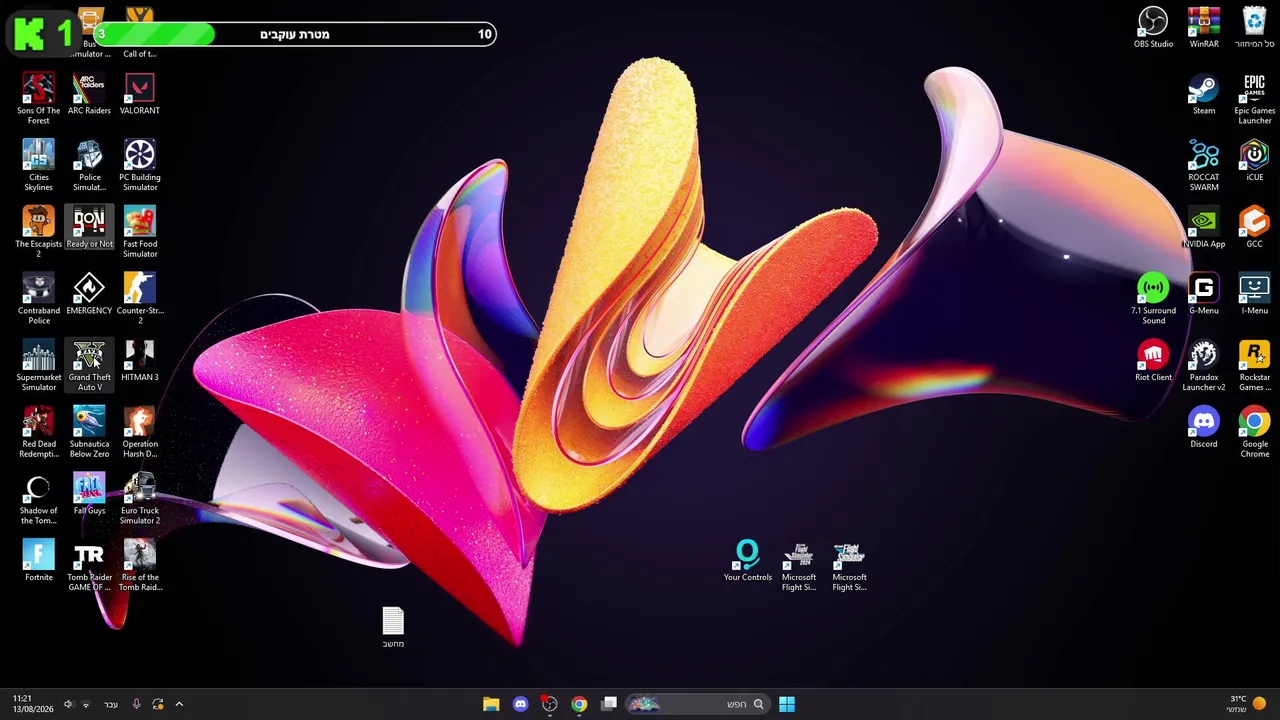Open the ROCCAT SWARM shortcut
Screen dimensions: 1280x720
pyautogui.click(x=1204, y=165)
